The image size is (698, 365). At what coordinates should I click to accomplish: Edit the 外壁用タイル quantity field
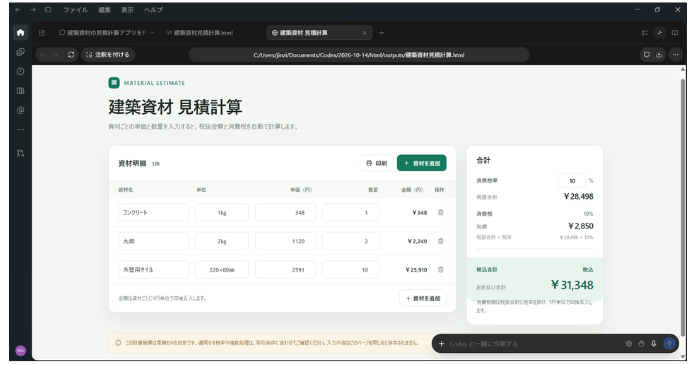351,269
